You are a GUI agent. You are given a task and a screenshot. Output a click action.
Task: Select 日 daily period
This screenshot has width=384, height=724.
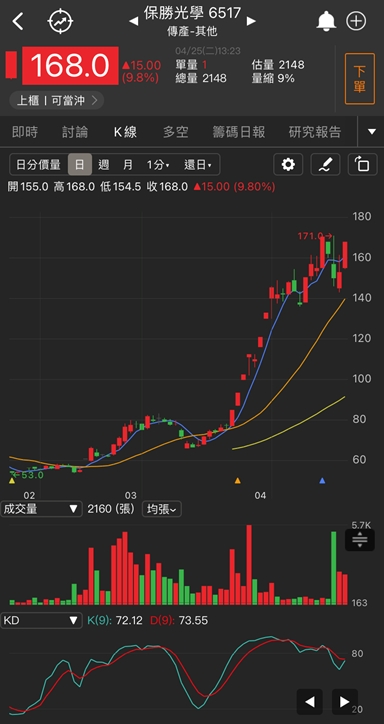80,164
